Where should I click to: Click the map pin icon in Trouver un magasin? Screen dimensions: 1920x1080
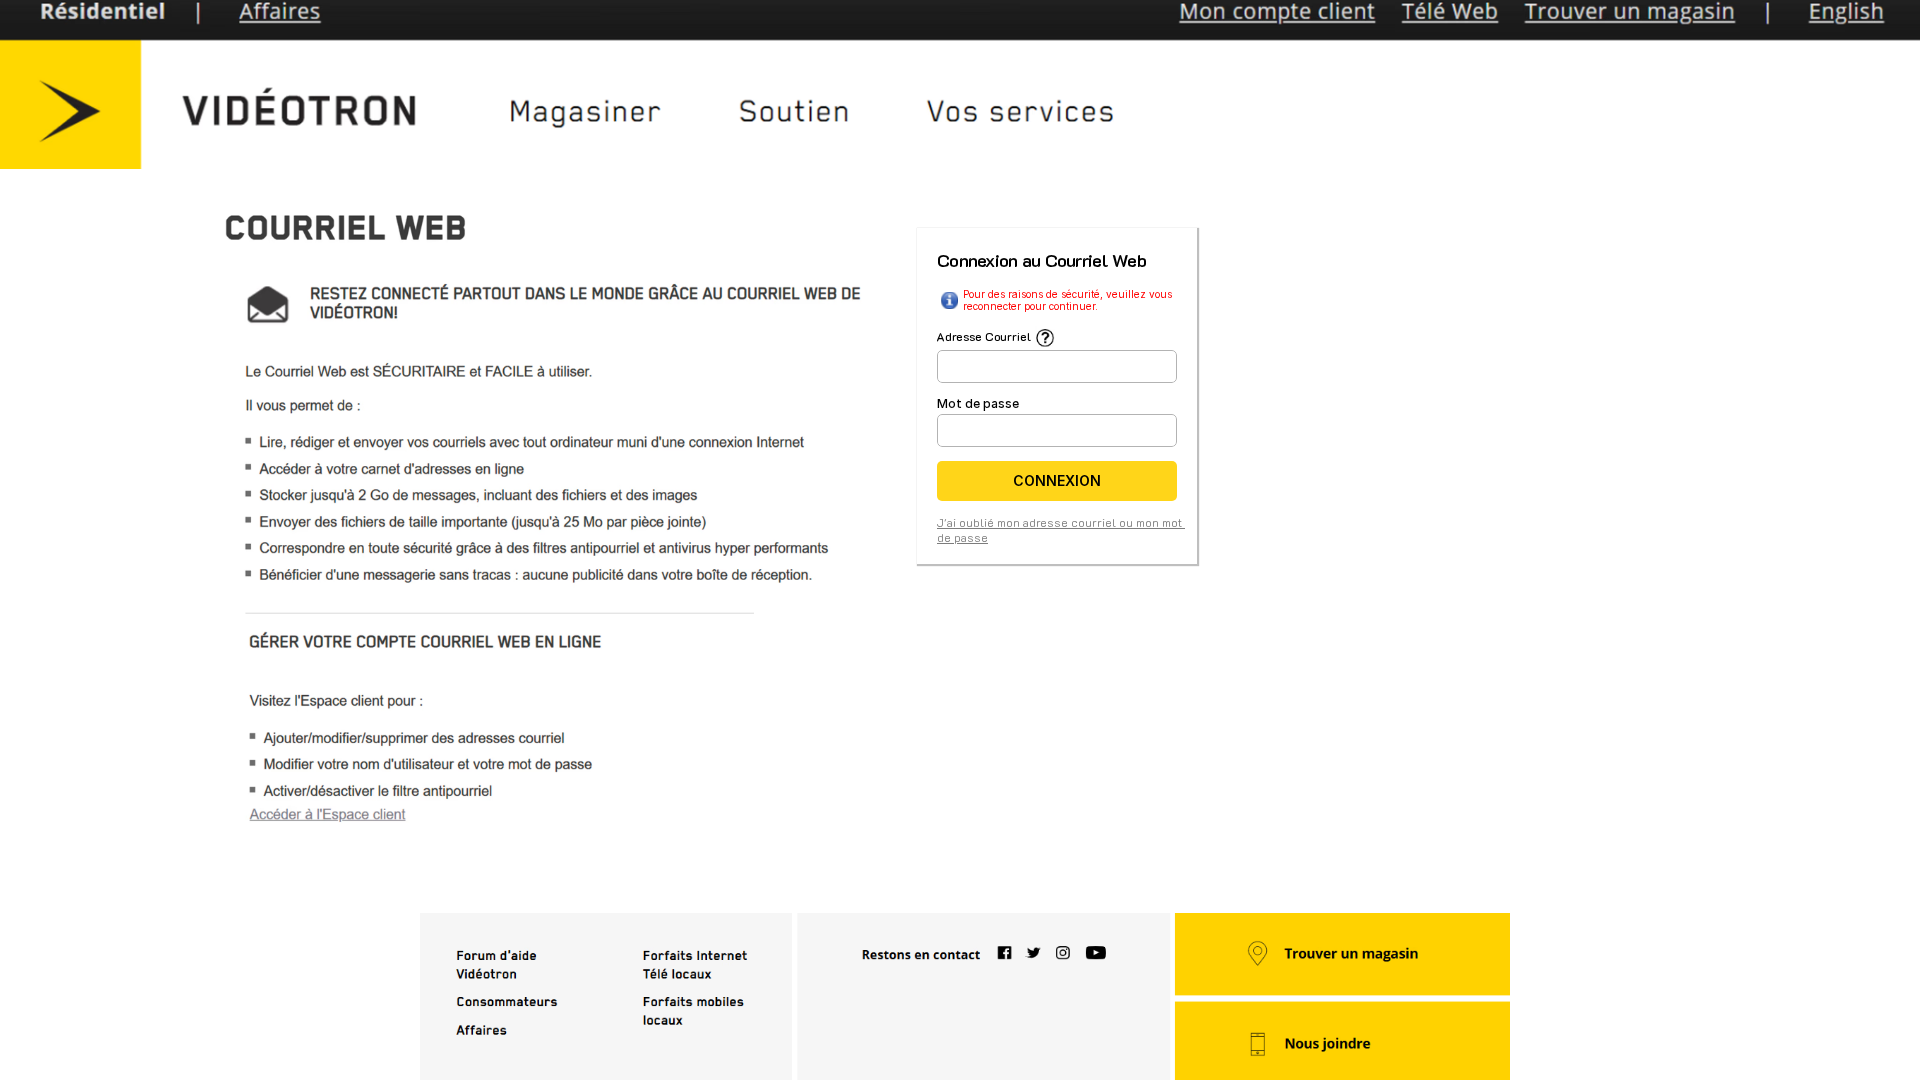[x=1258, y=953]
